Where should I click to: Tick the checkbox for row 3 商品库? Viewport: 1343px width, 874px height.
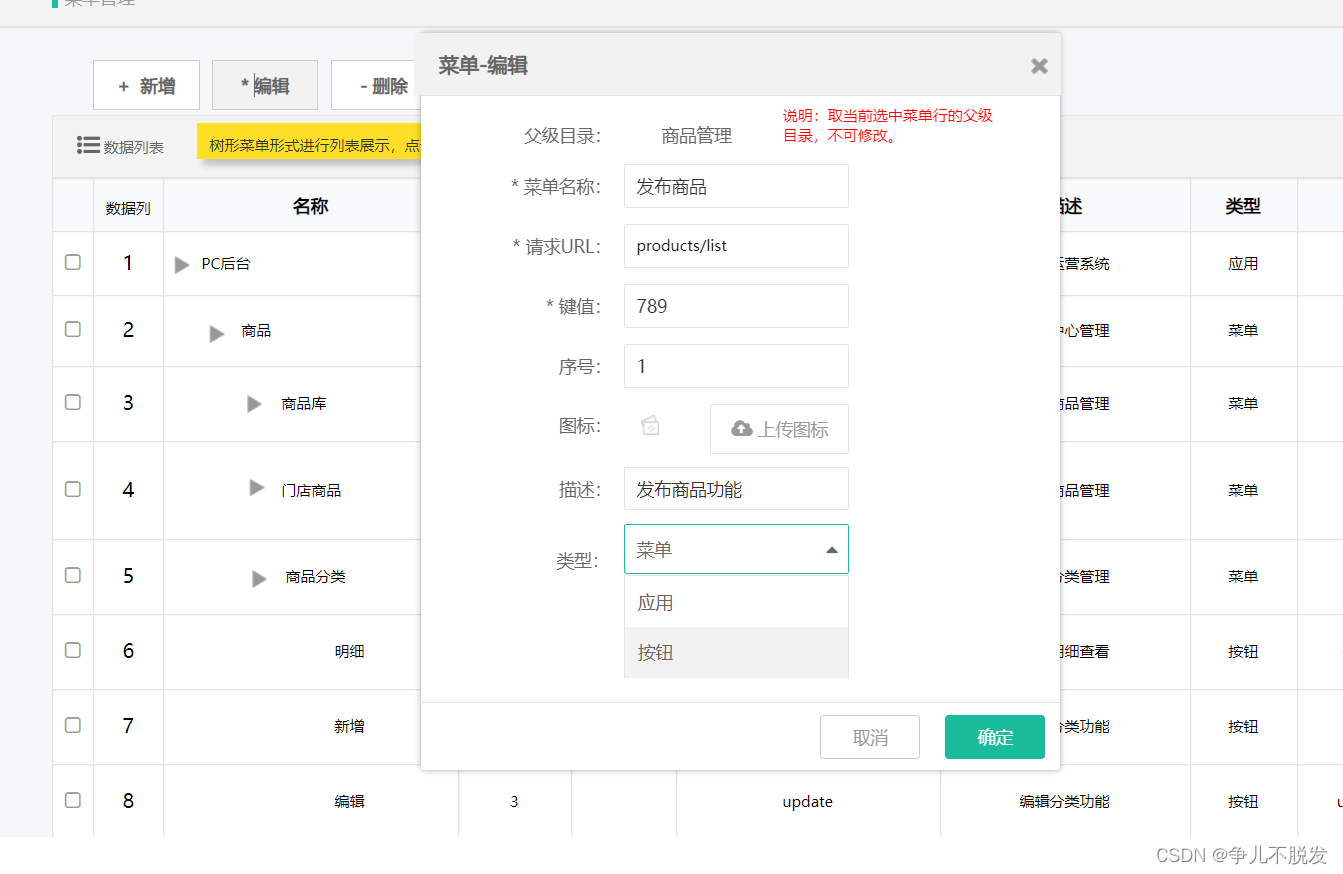click(x=73, y=402)
